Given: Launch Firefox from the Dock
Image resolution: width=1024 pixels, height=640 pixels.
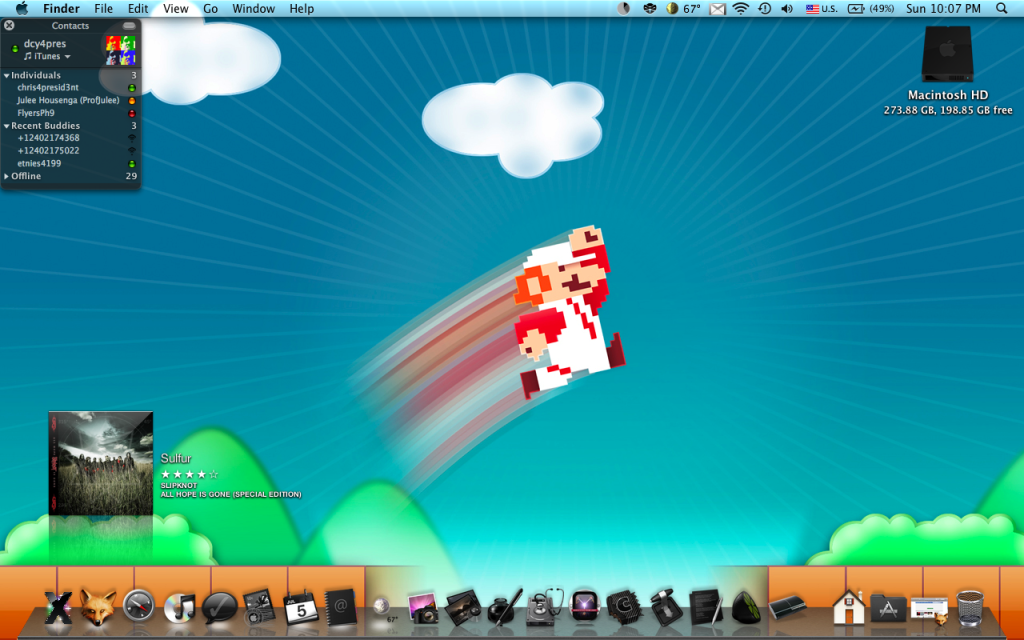Looking at the screenshot, I should (98, 606).
